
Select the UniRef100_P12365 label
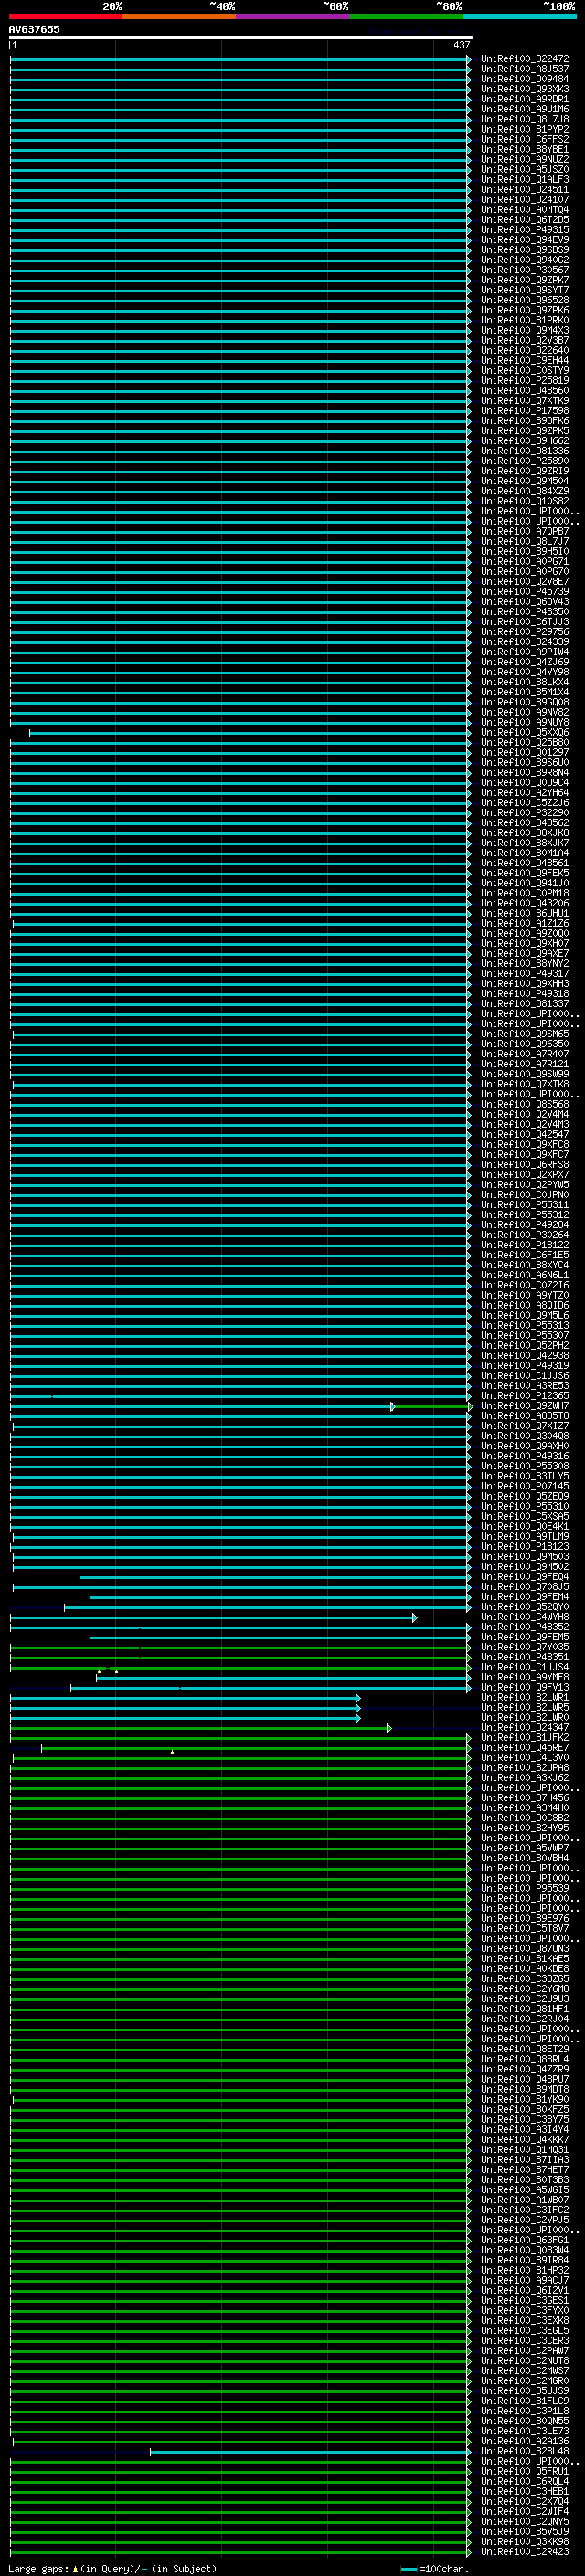coord(525,1396)
